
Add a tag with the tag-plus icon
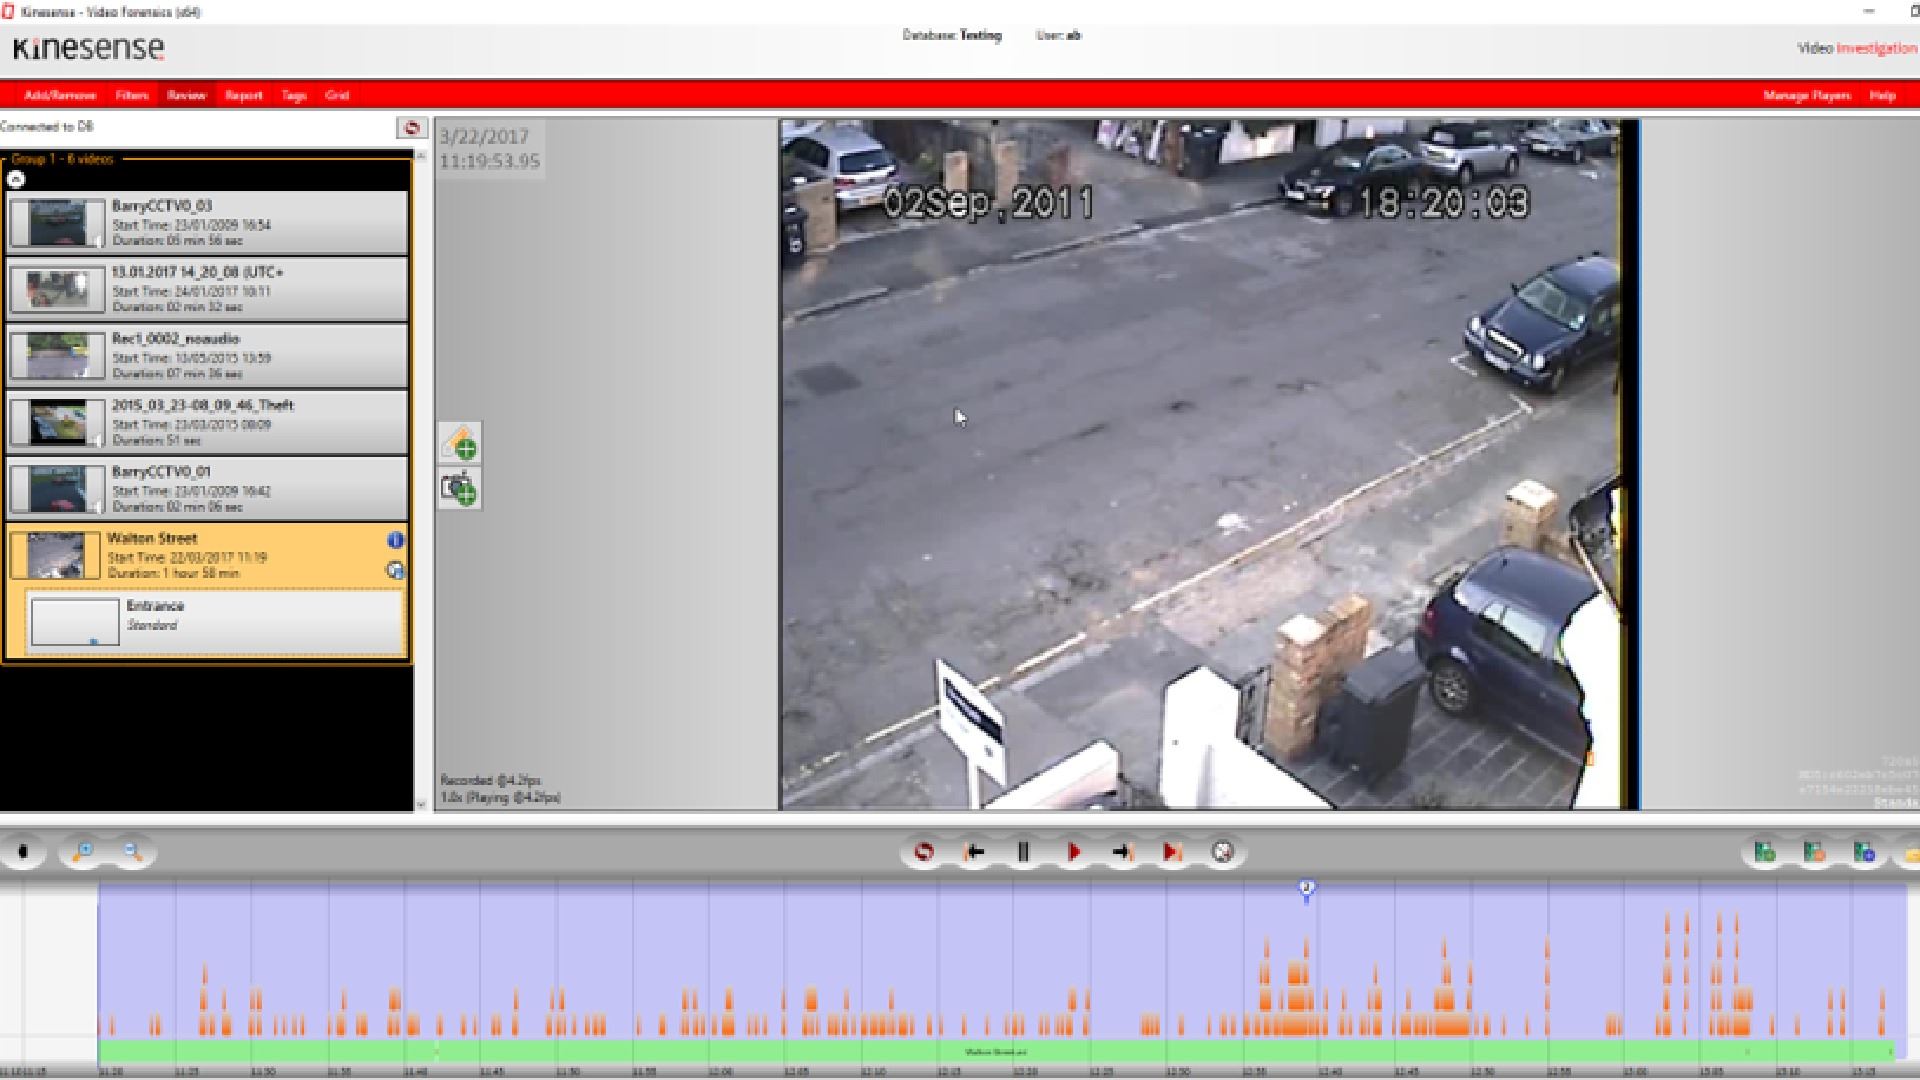click(x=459, y=443)
